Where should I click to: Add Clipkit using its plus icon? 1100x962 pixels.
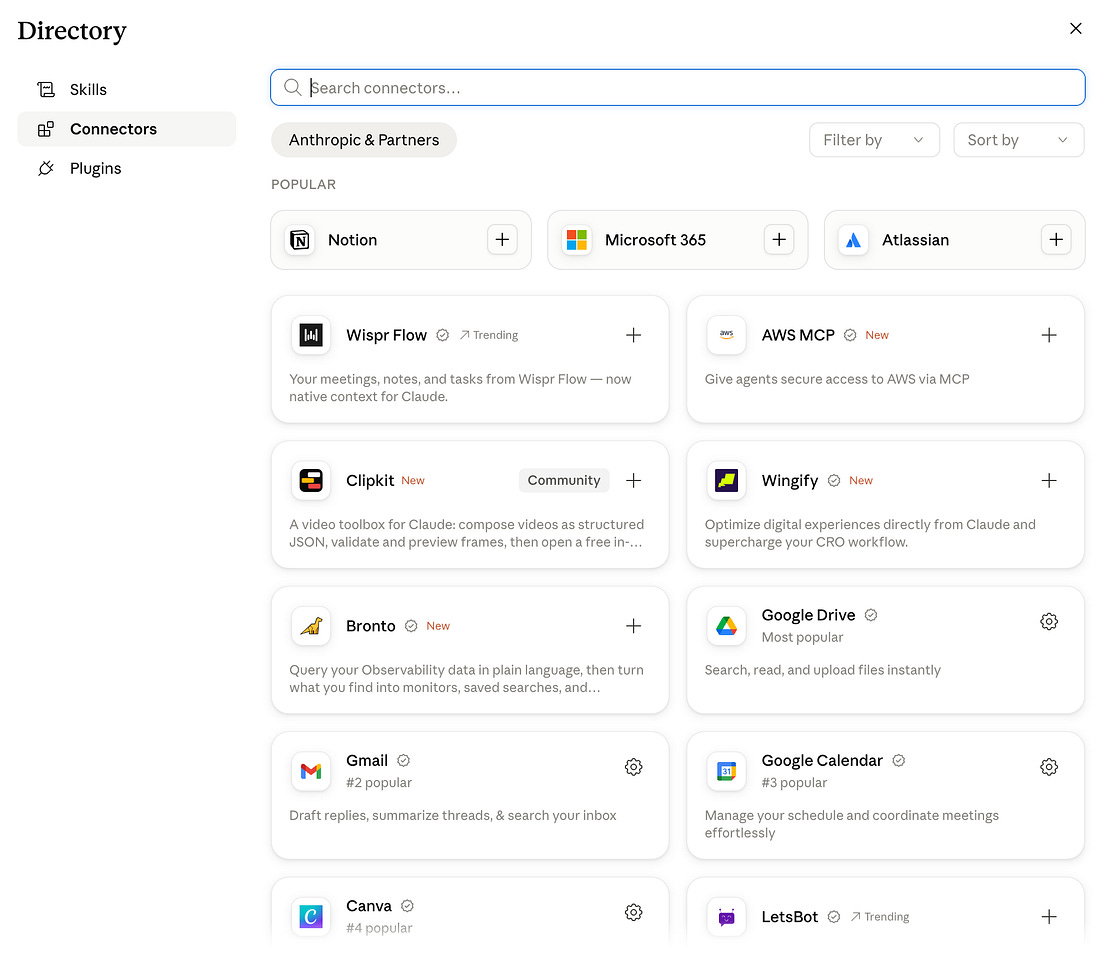[x=633, y=481]
